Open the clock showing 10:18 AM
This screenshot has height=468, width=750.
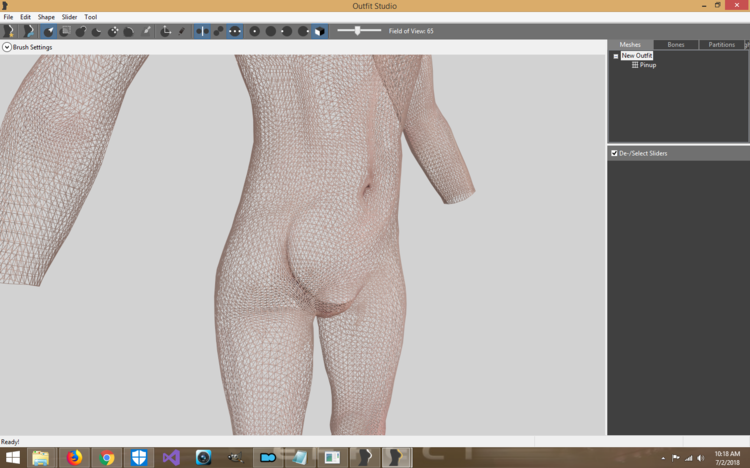click(727, 458)
